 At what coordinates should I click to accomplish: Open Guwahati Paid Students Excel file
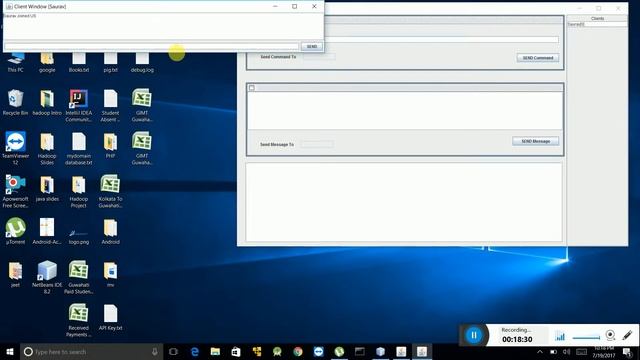coord(78,277)
